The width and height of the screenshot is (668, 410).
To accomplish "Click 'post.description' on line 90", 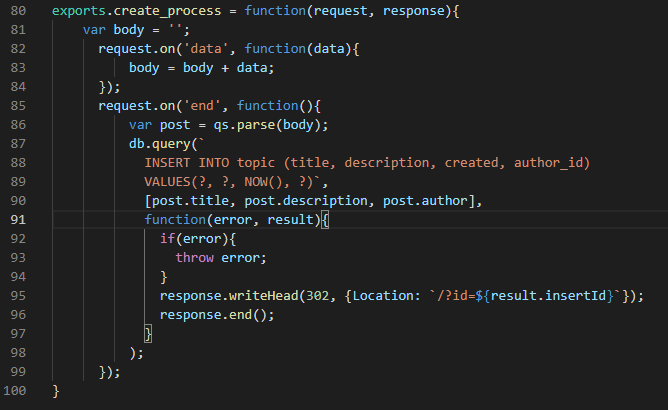I will coord(306,201).
